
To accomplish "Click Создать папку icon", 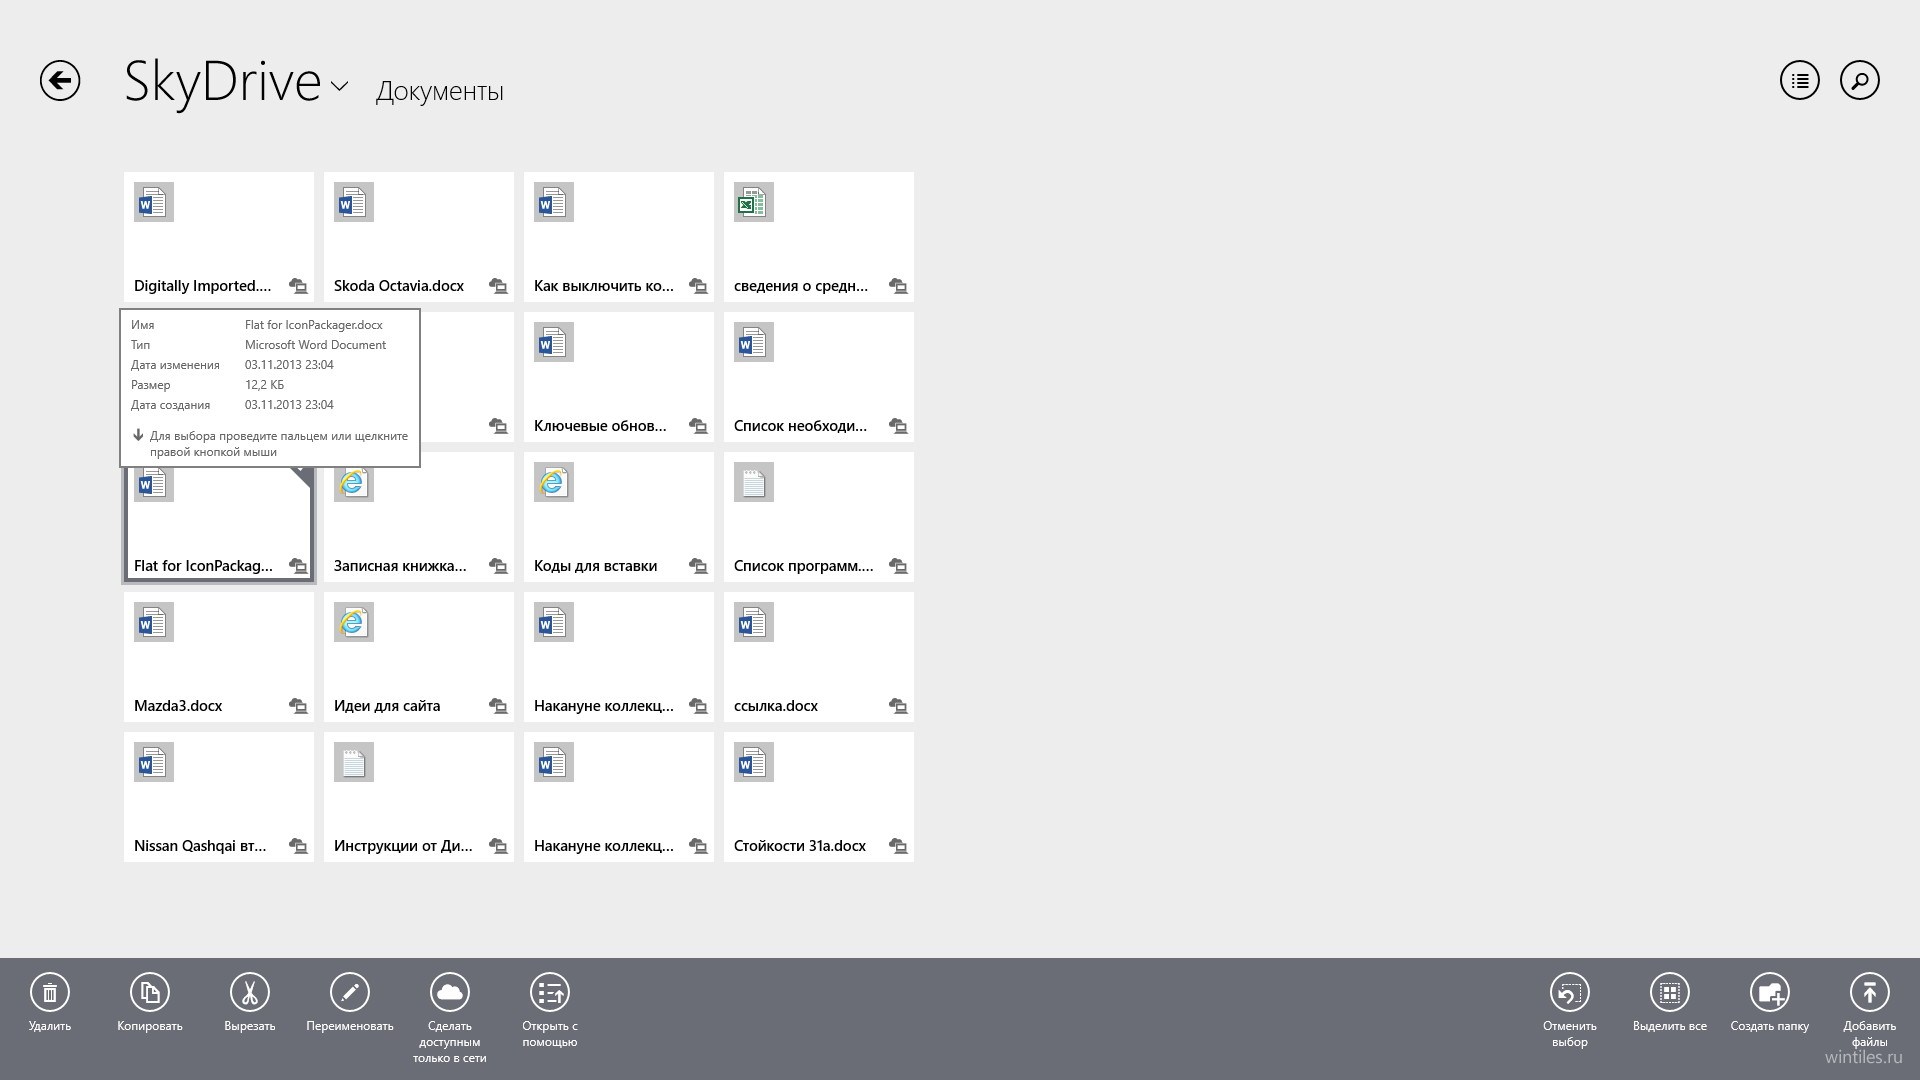I will (x=1770, y=992).
